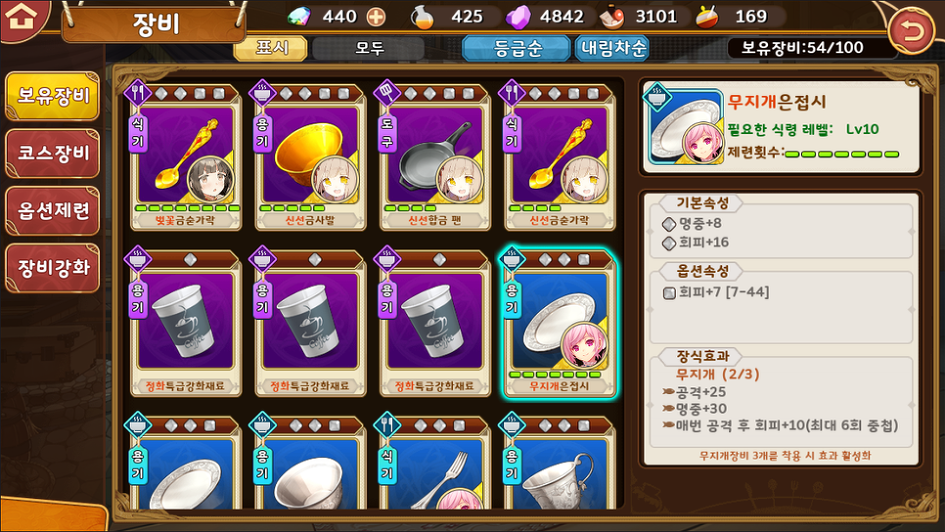Select the 벚꽃금숟가락 equipment card
Viewport: 945px width, 532px height.
[186, 157]
